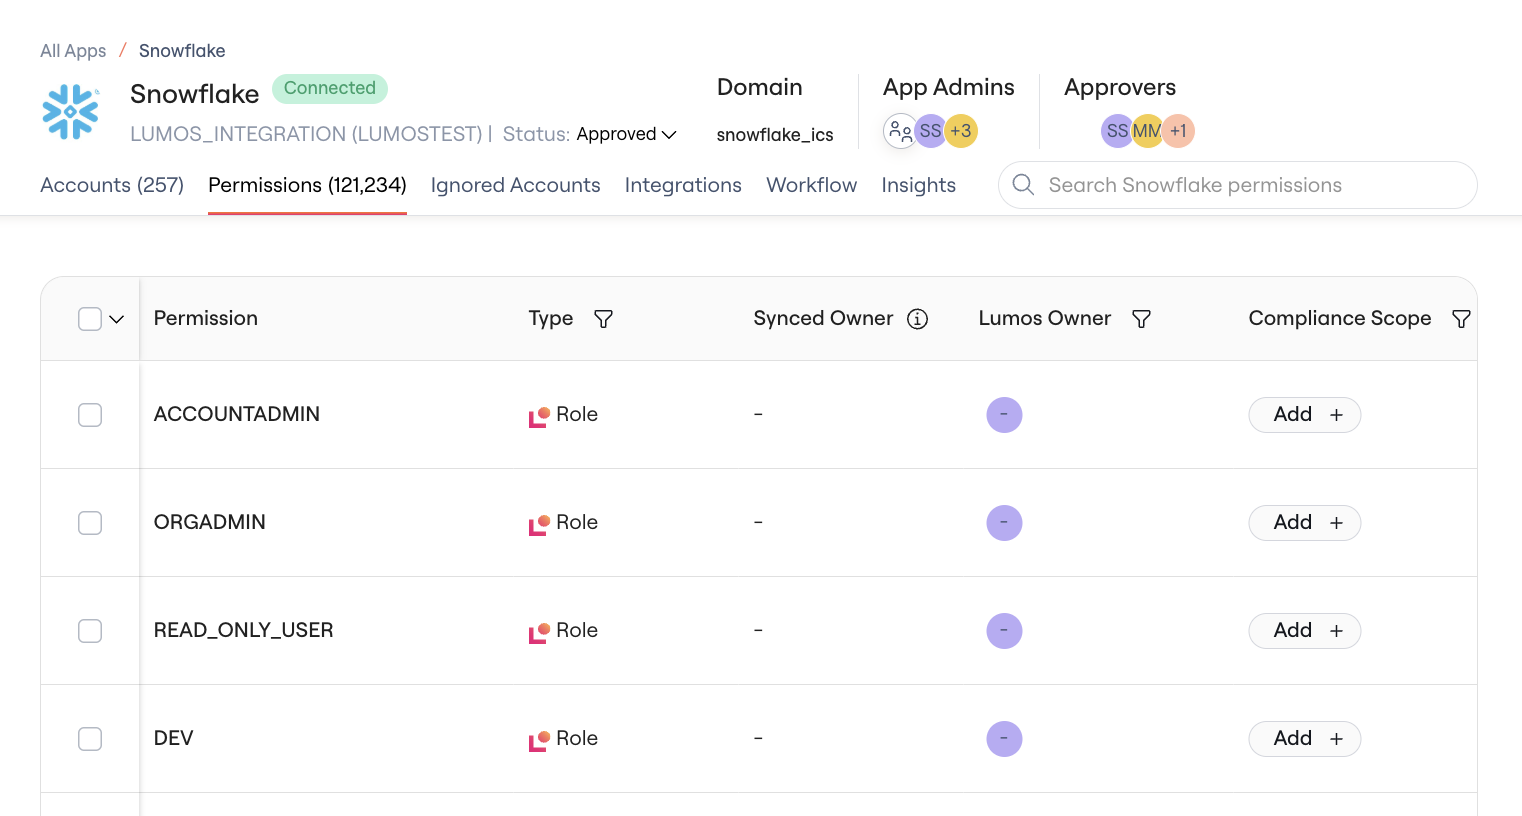Click the SS avatar under App Admins
The height and width of the screenshot is (816, 1522).
(930, 131)
